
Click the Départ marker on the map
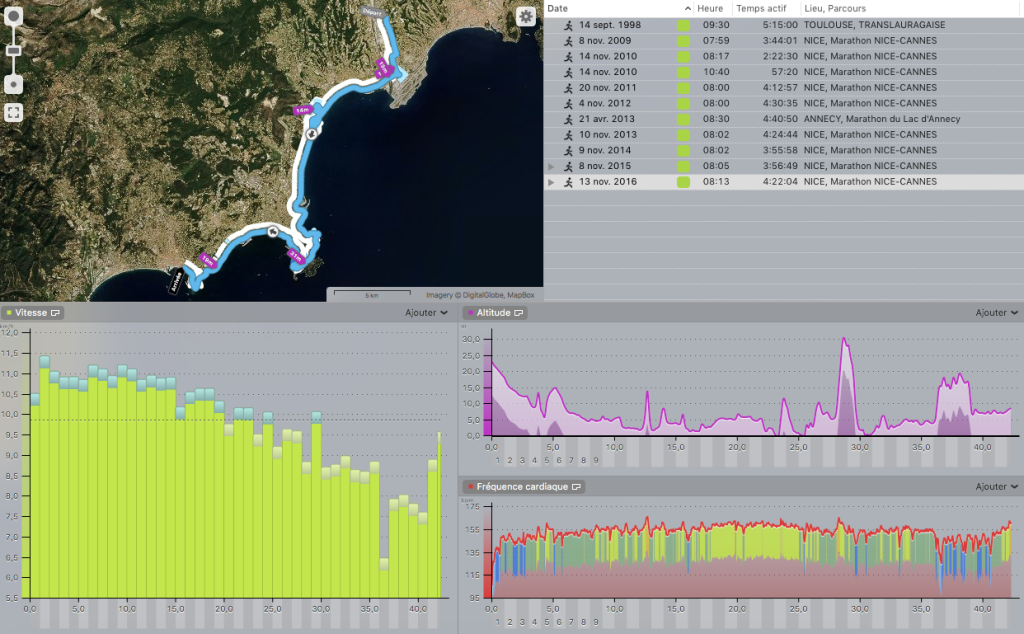(x=372, y=12)
